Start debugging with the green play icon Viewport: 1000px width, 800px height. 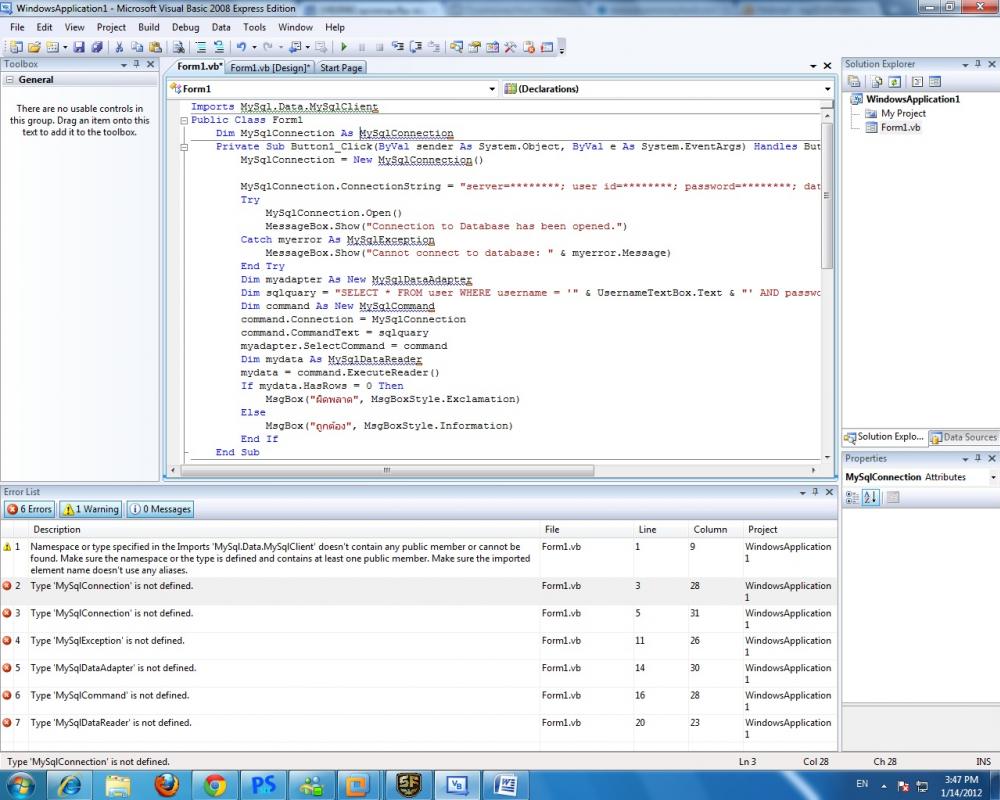click(344, 47)
